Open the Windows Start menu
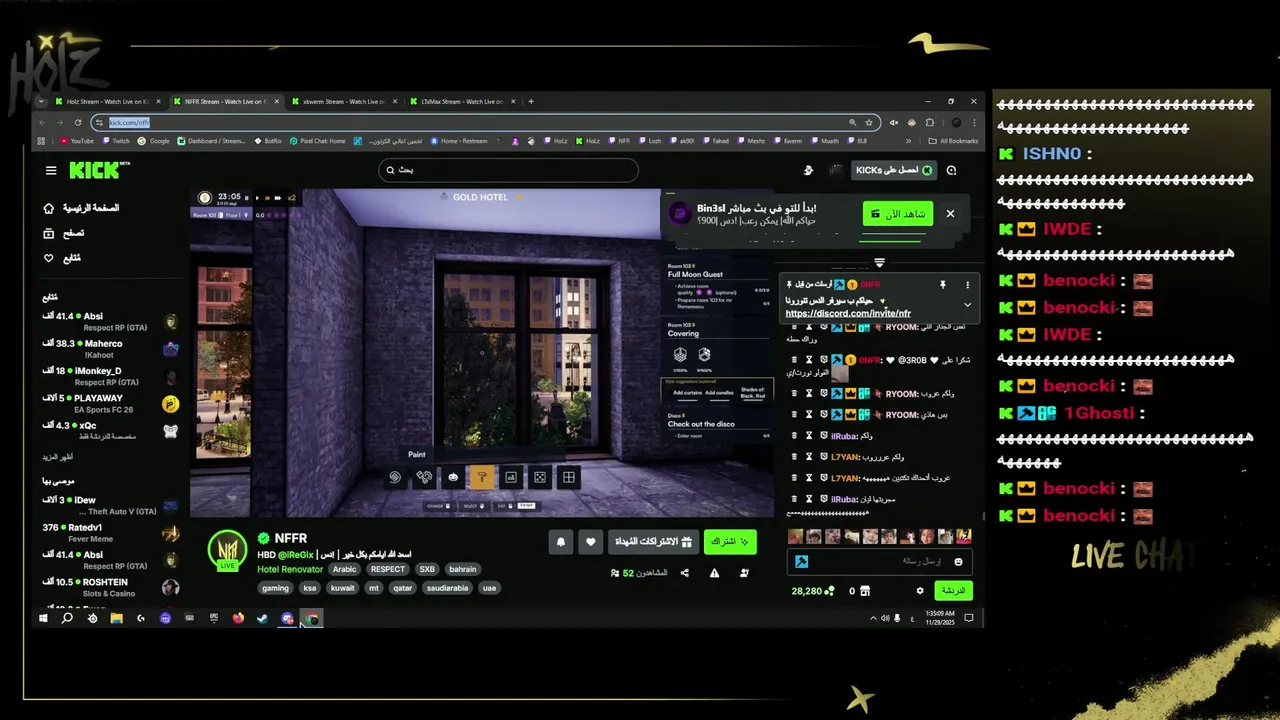Screen dimensions: 1280x720 tap(43, 618)
